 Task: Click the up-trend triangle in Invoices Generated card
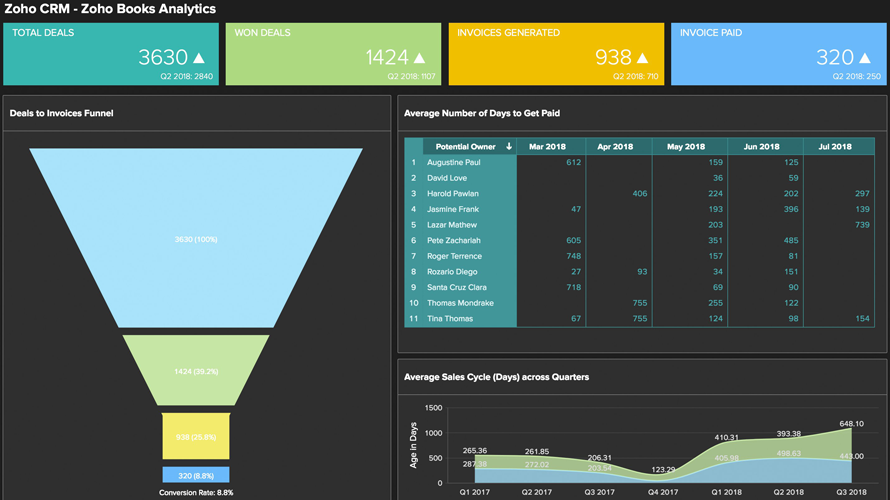[641, 58]
